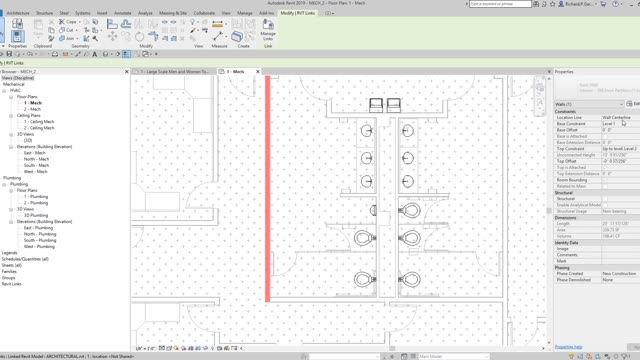Click the Thin Lines icon in Quick Access toolbar
The image size is (640, 360).
coord(127,54)
